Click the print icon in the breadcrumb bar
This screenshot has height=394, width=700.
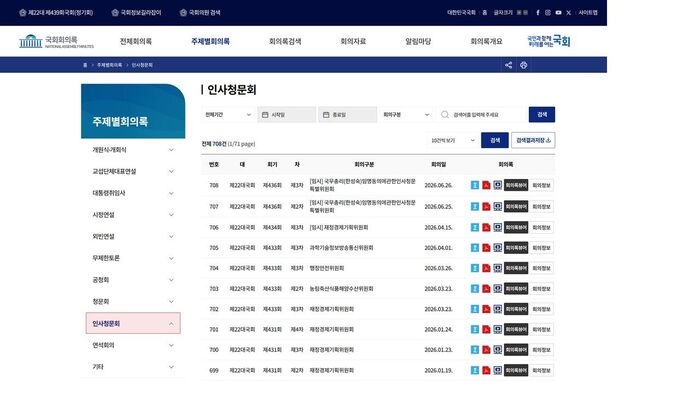coord(524,65)
